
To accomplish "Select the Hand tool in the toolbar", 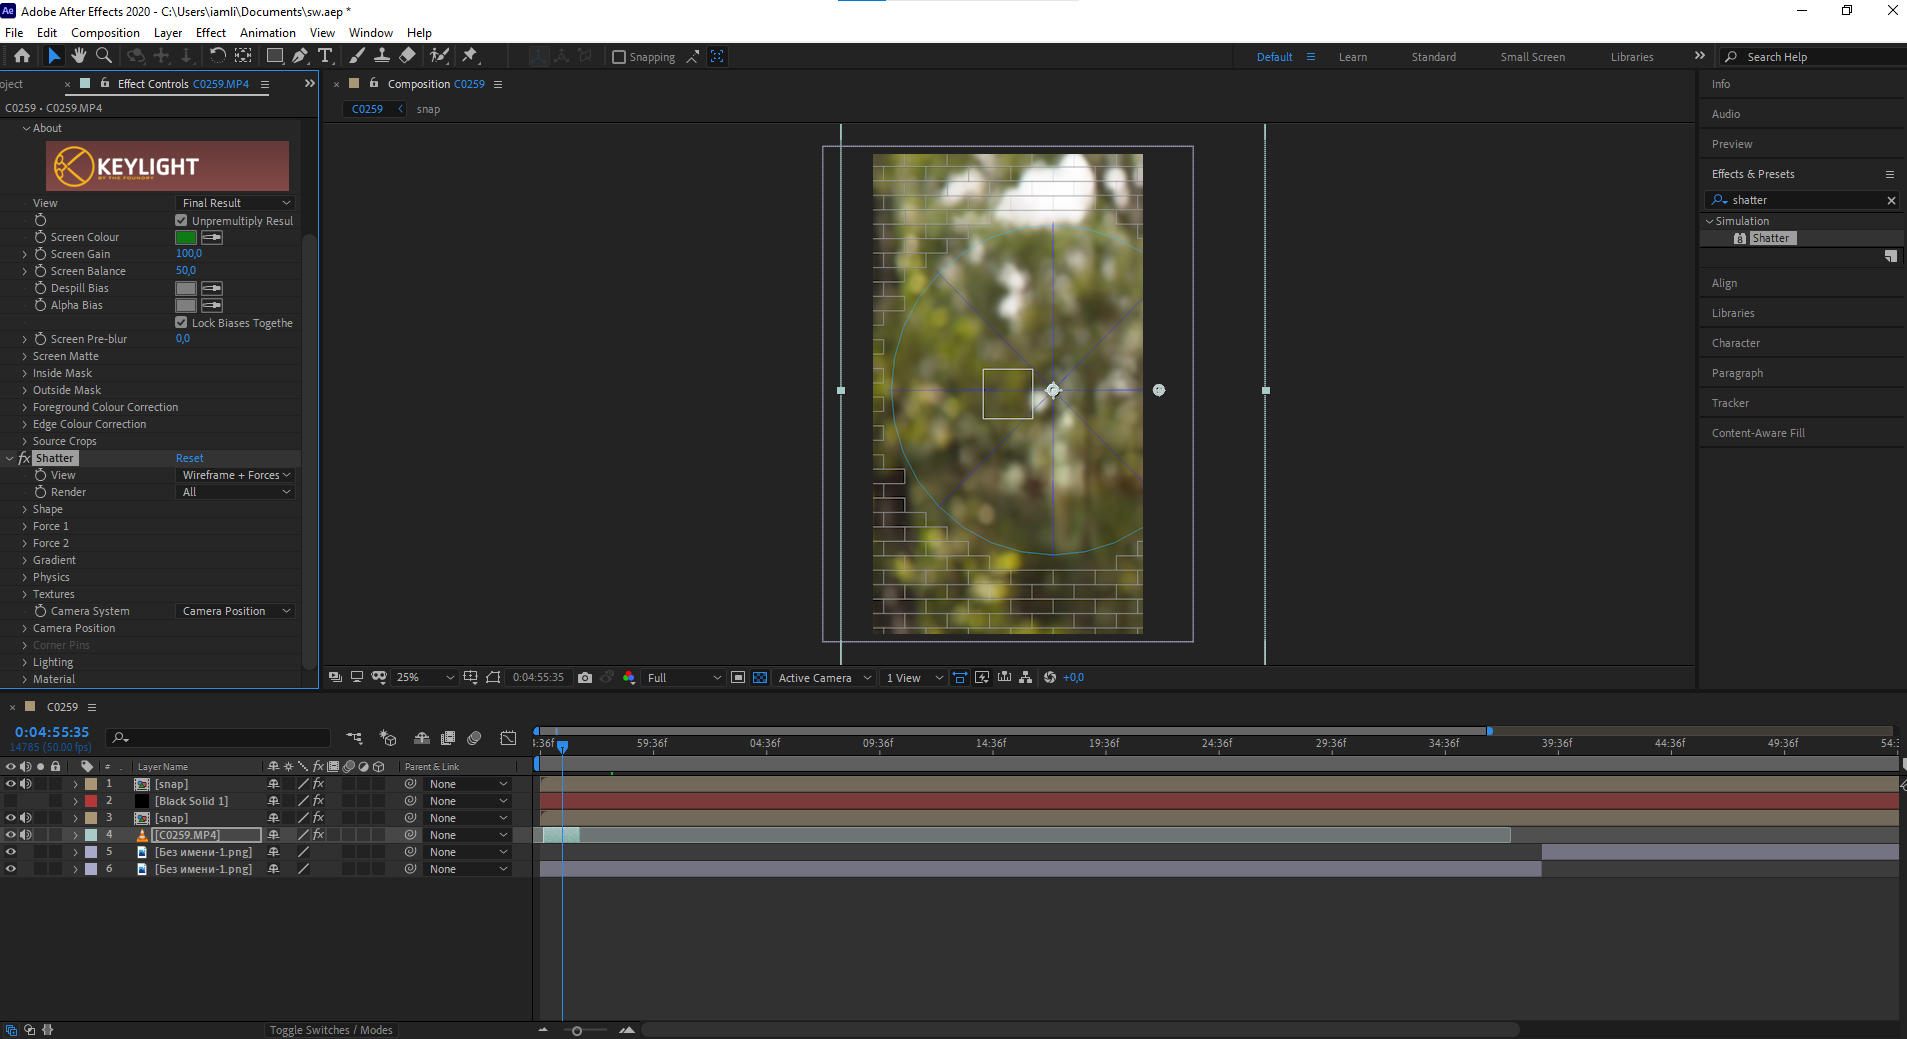I will 79,56.
